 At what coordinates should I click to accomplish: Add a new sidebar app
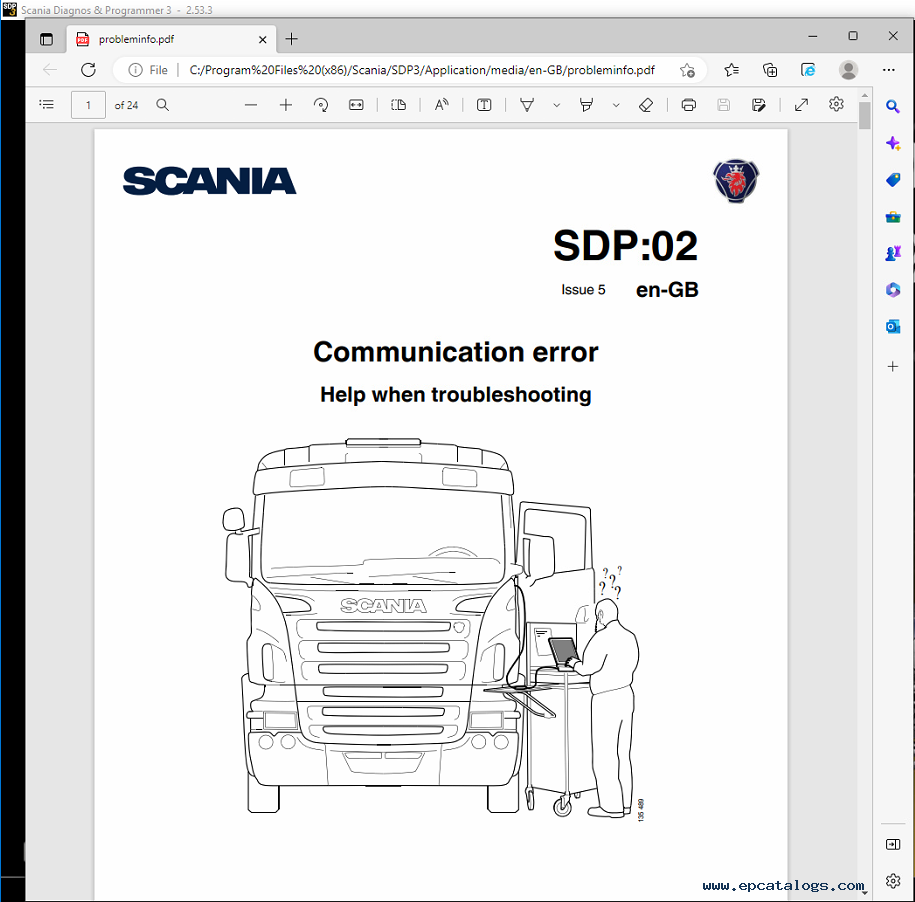(x=893, y=366)
